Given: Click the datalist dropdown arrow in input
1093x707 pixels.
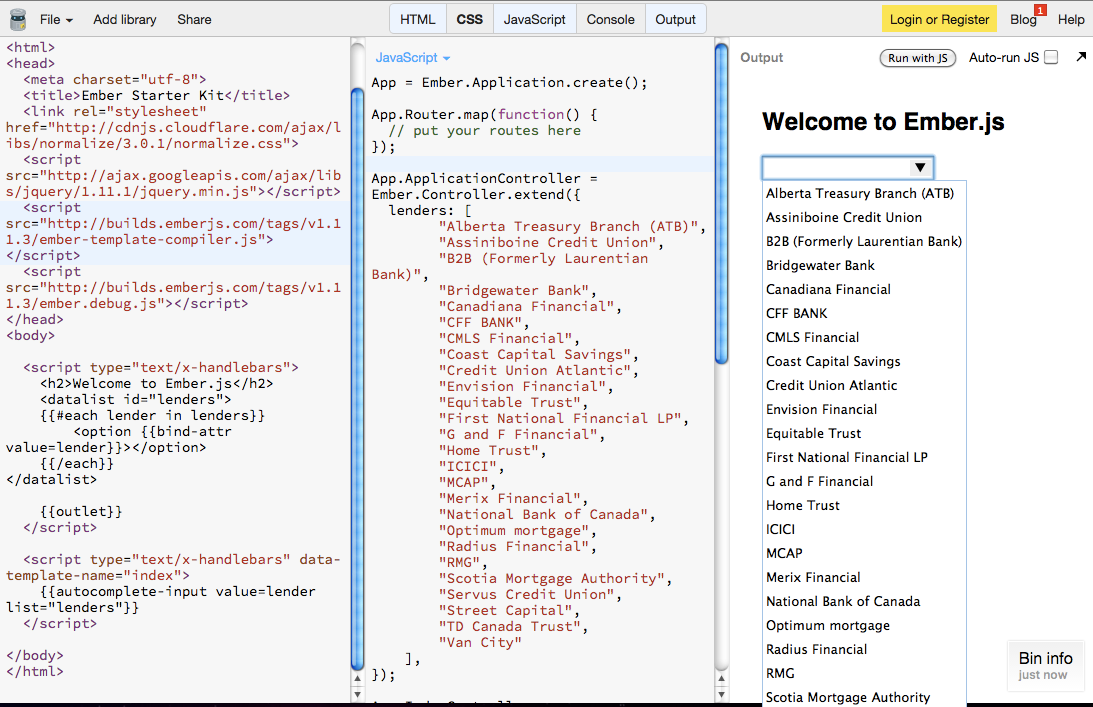Looking at the screenshot, I should click(920, 167).
